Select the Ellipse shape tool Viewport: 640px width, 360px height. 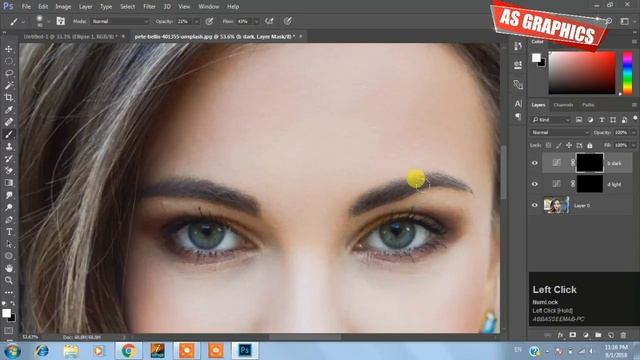[9, 256]
